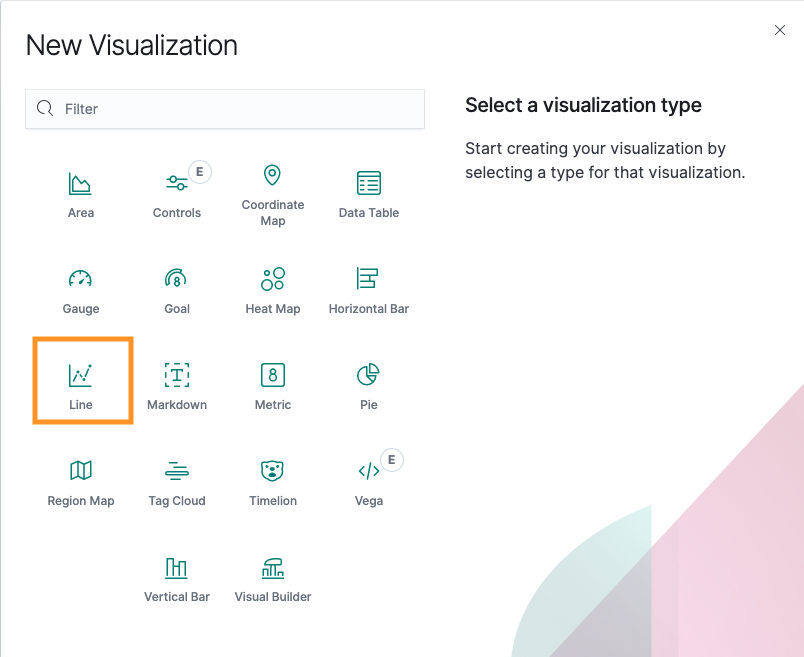The image size is (804, 657).
Task: Click the experimental E badge on Vega
Action: click(x=392, y=460)
